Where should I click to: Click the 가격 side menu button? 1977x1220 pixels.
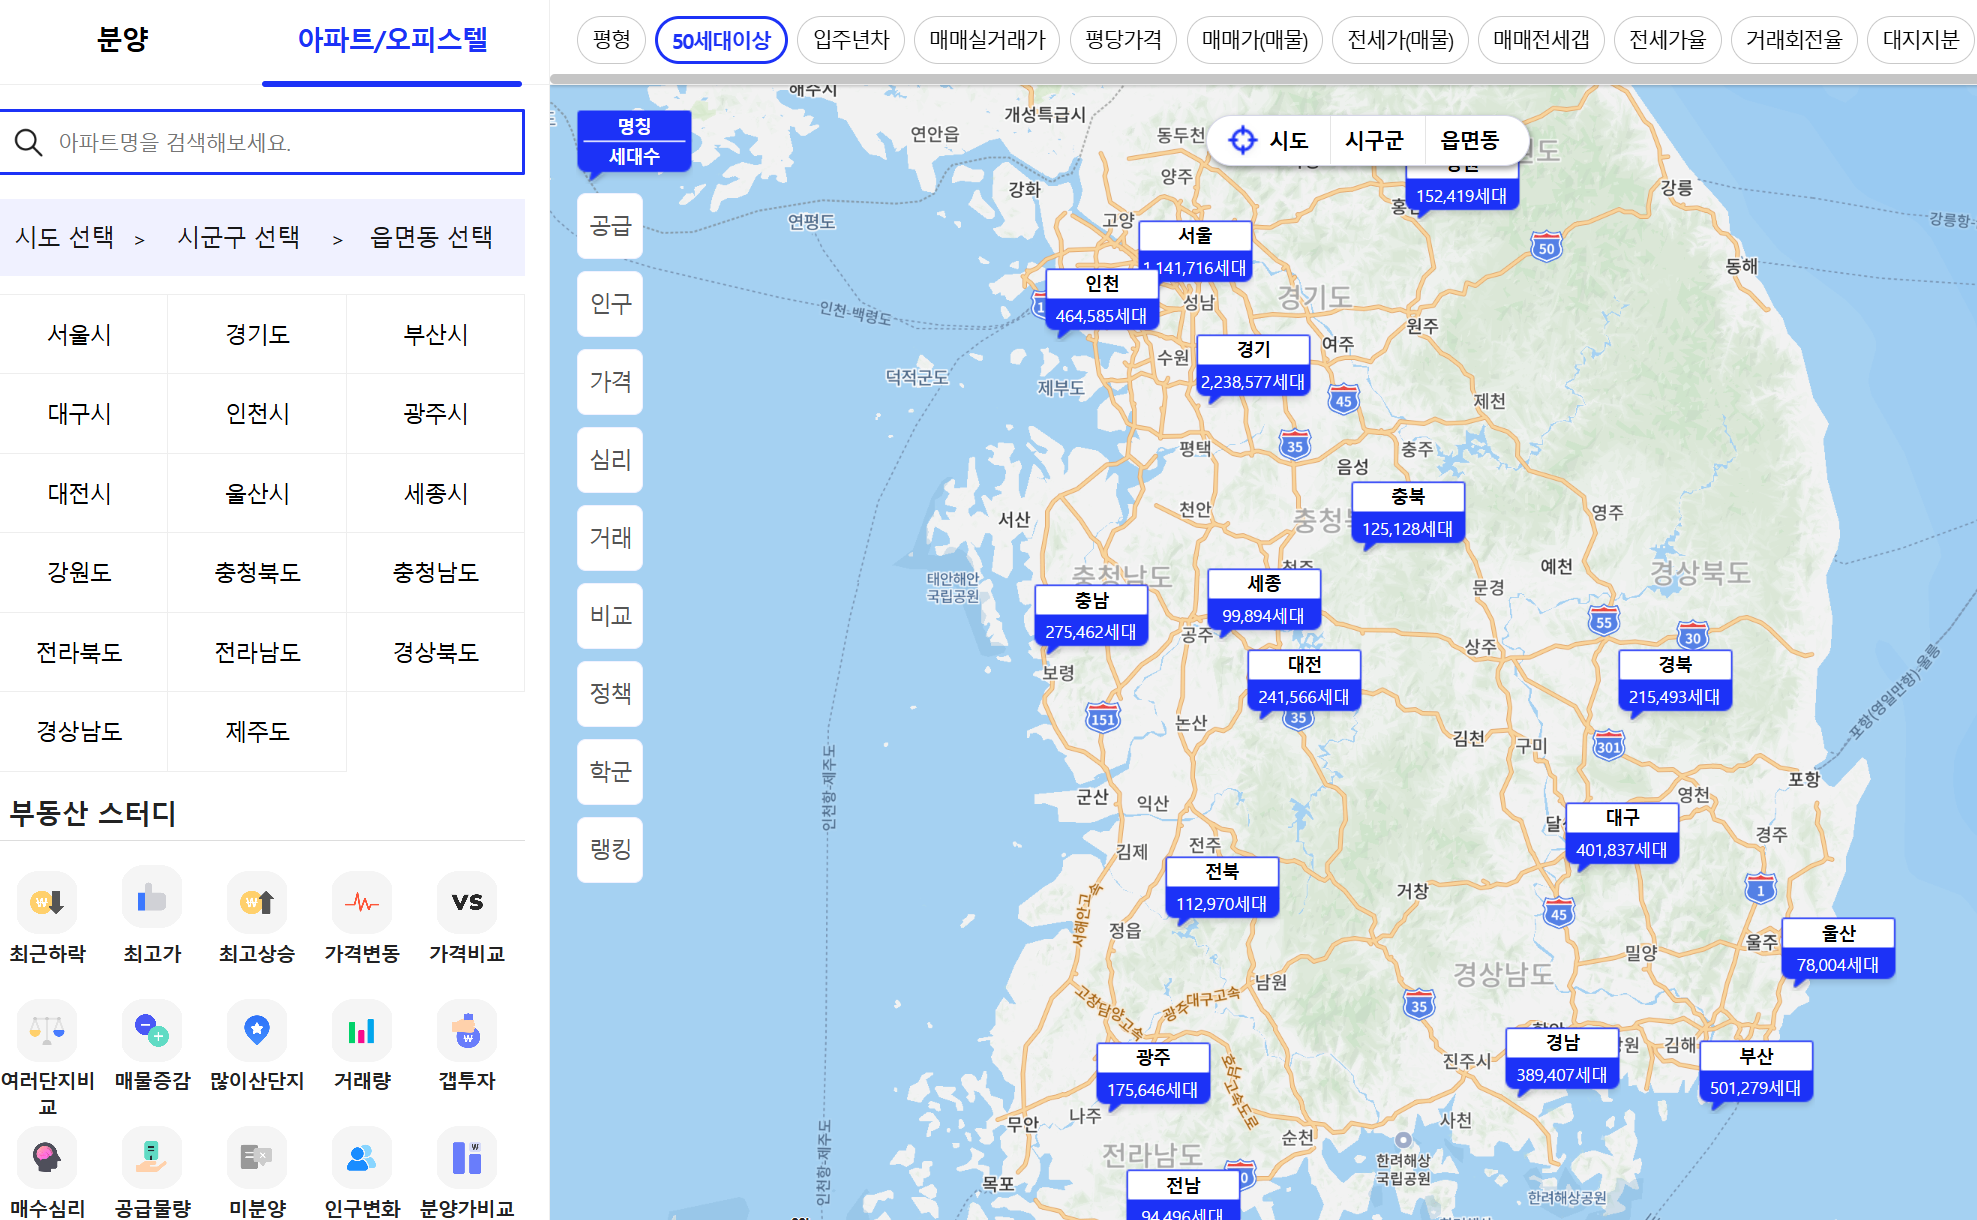click(x=610, y=381)
